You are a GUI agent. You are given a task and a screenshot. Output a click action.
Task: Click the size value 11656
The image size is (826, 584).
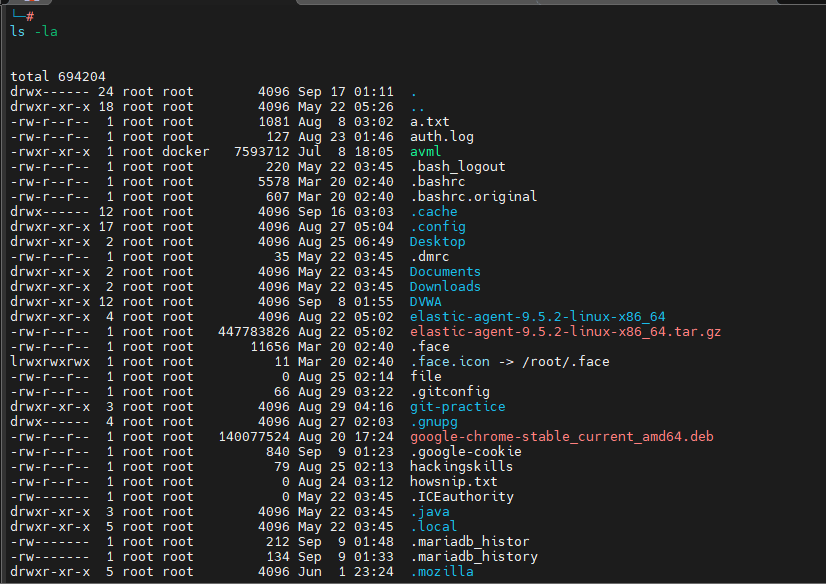(x=269, y=347)
